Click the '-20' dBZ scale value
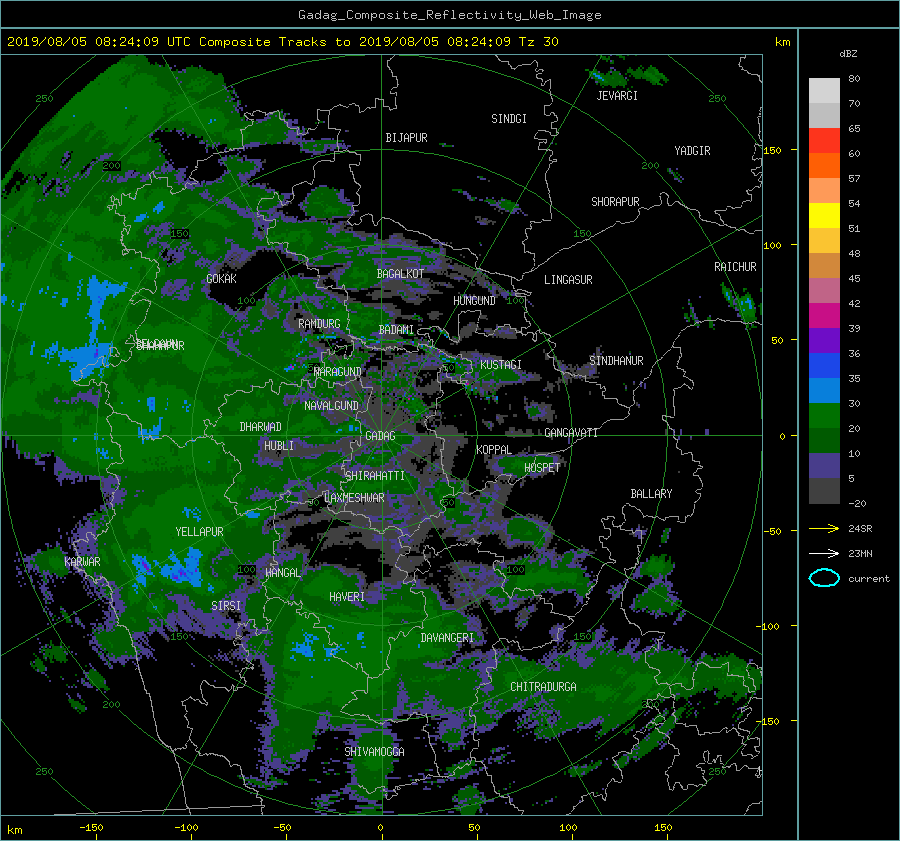The height and width of the screenshot is (841, 900). [857, 503]
